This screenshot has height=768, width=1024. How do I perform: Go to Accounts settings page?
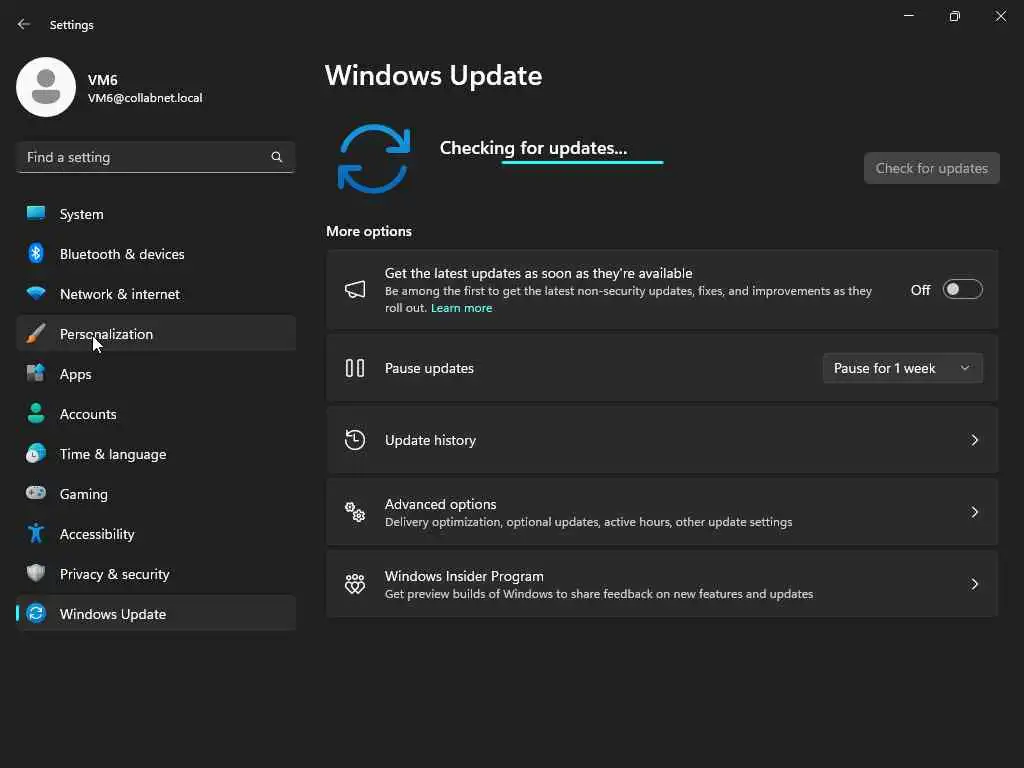pos(88,414)
